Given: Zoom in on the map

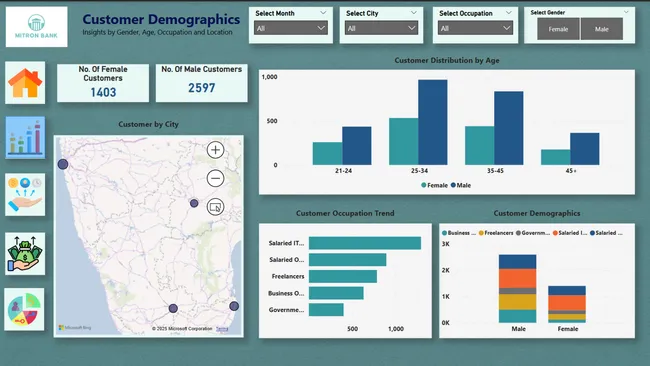Looking at the screenshot, I should pos(216,150).
